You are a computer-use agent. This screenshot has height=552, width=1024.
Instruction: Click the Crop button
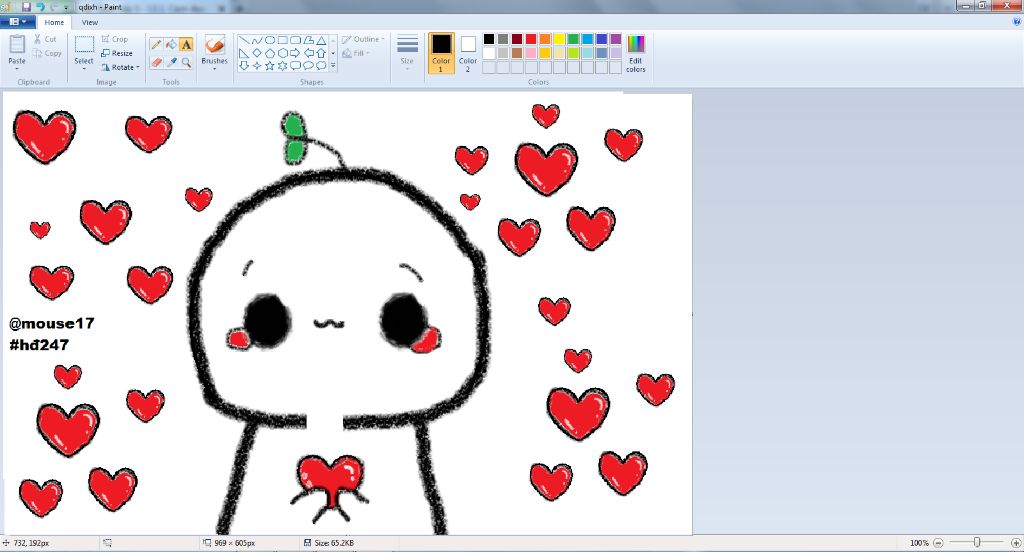pos(114,39)
